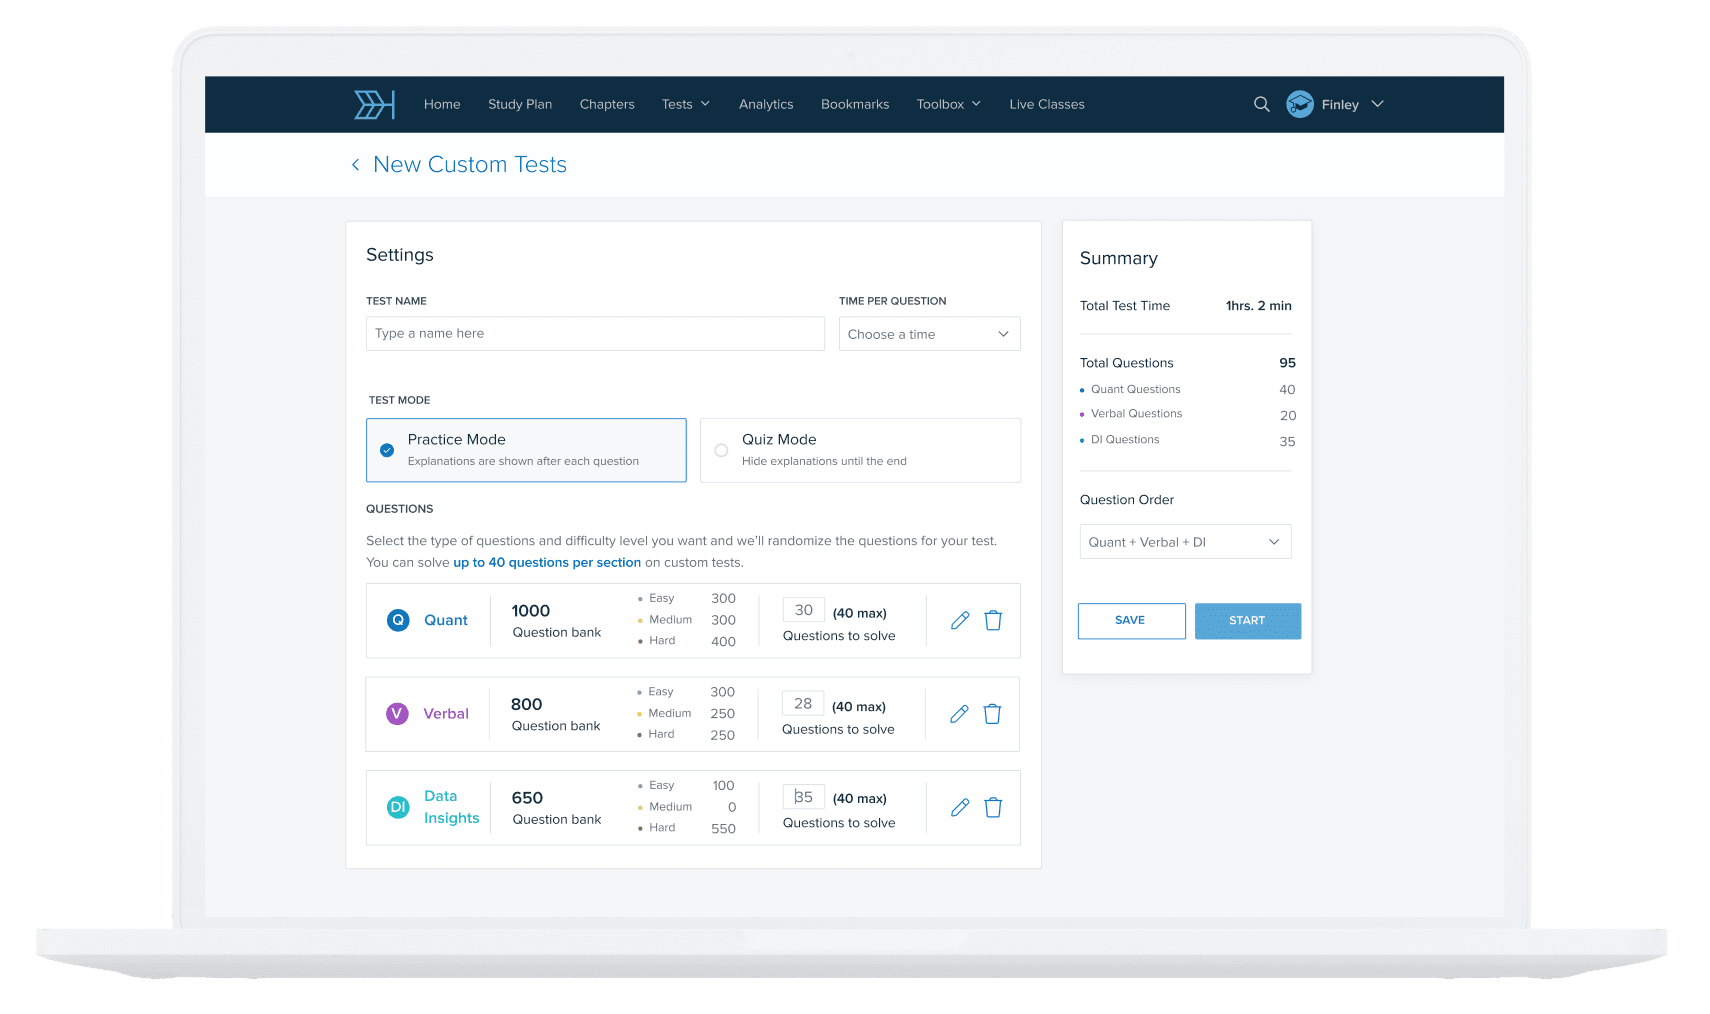Go to the Home nav item
1710x1014 pixels.
pyautogui.click(x=442, y=104)
